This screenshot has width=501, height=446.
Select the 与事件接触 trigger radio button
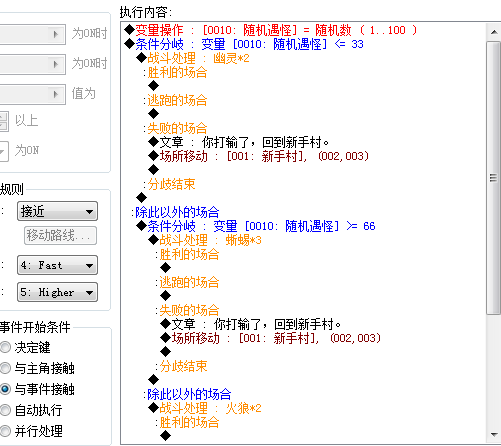5,389
